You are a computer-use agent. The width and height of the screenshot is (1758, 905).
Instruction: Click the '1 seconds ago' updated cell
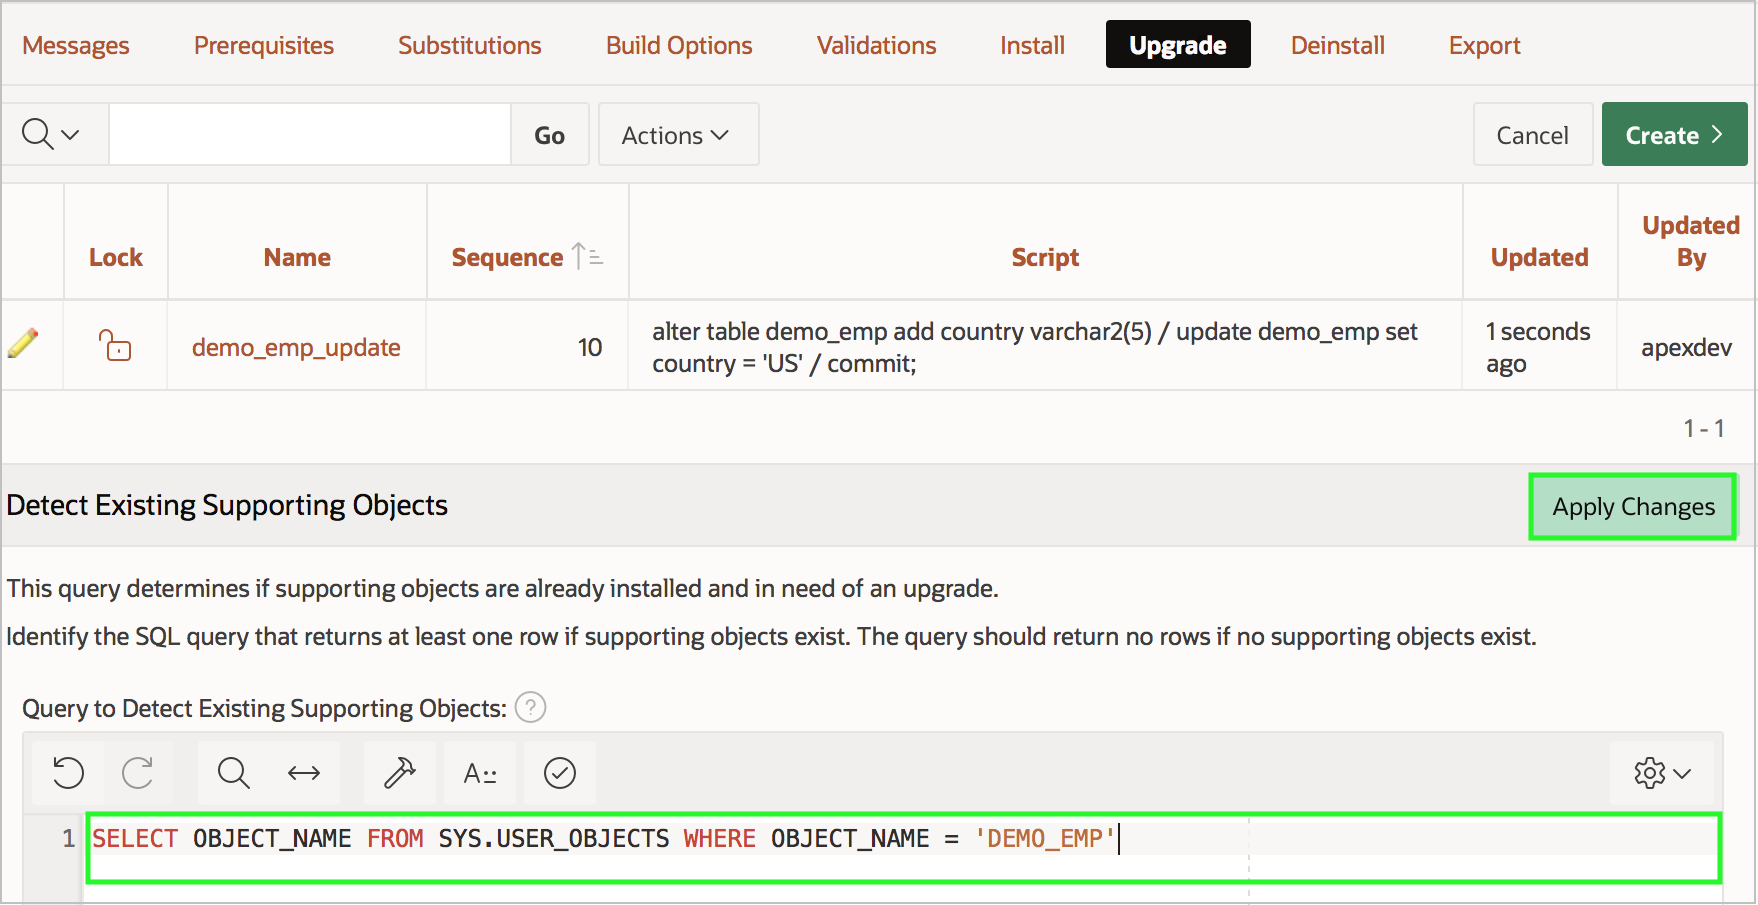point(1538,347)
